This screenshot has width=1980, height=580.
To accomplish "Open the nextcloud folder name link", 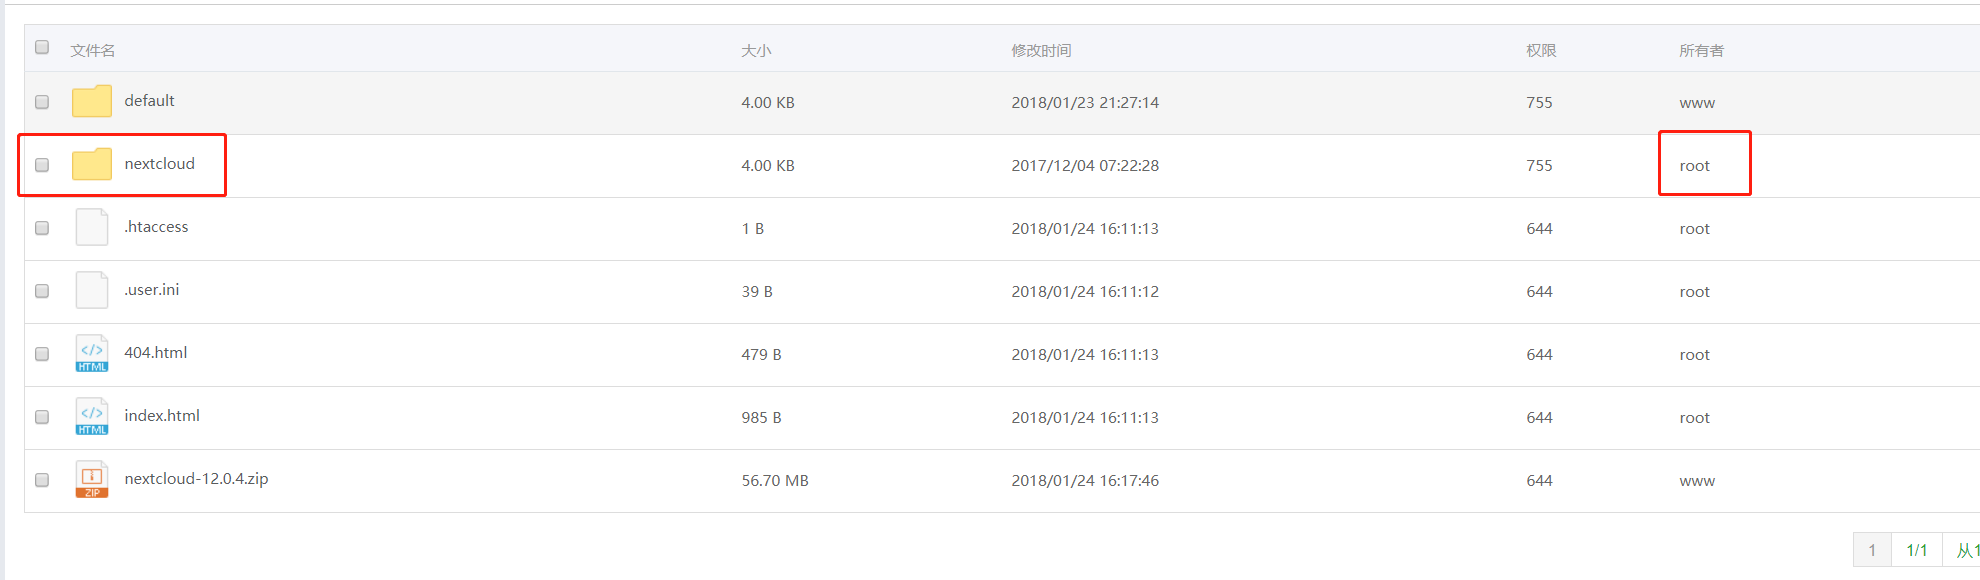I will pyautogui.click(x=160, y=164).
